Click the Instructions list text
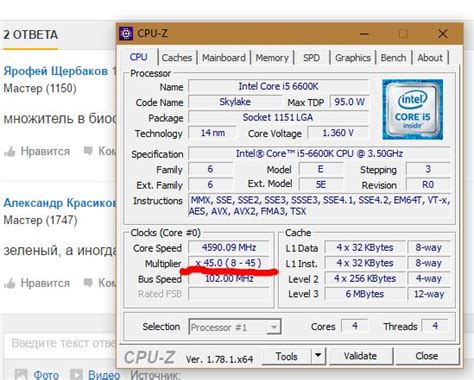Viewport: 474px width, 380px height. point(319,206)
